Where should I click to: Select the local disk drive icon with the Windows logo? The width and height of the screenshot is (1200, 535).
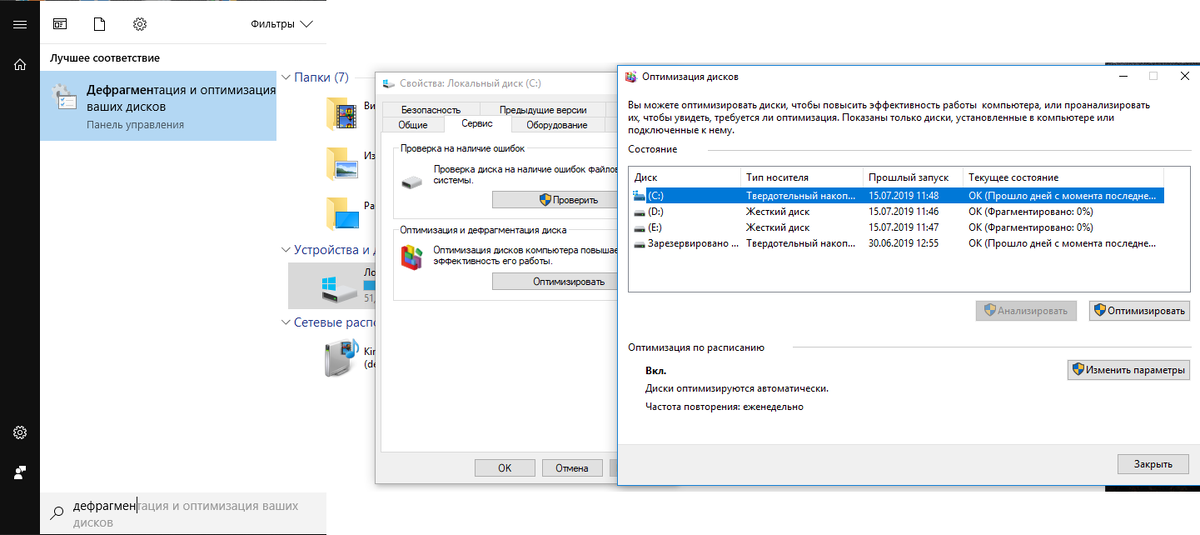(x=338, y=288)
